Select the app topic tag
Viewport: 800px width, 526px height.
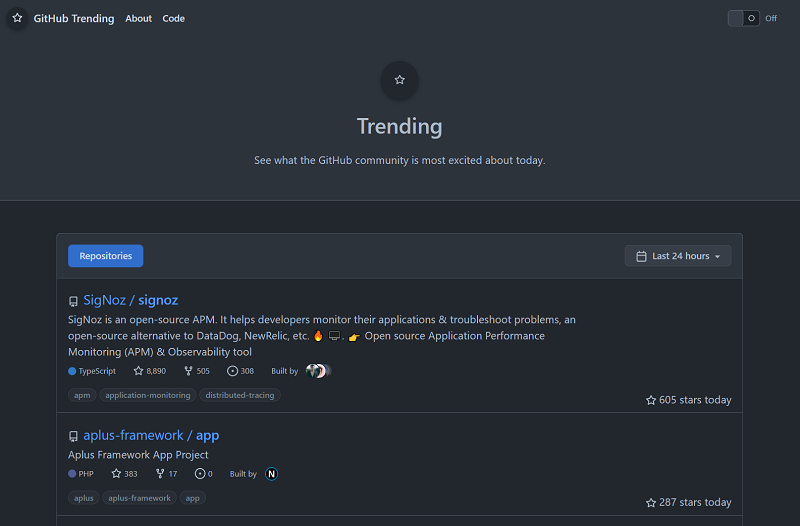tap(192, 498)
